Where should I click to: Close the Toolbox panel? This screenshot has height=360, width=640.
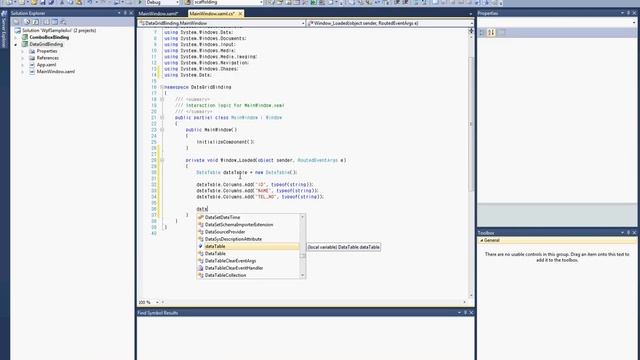click(634, 233)
